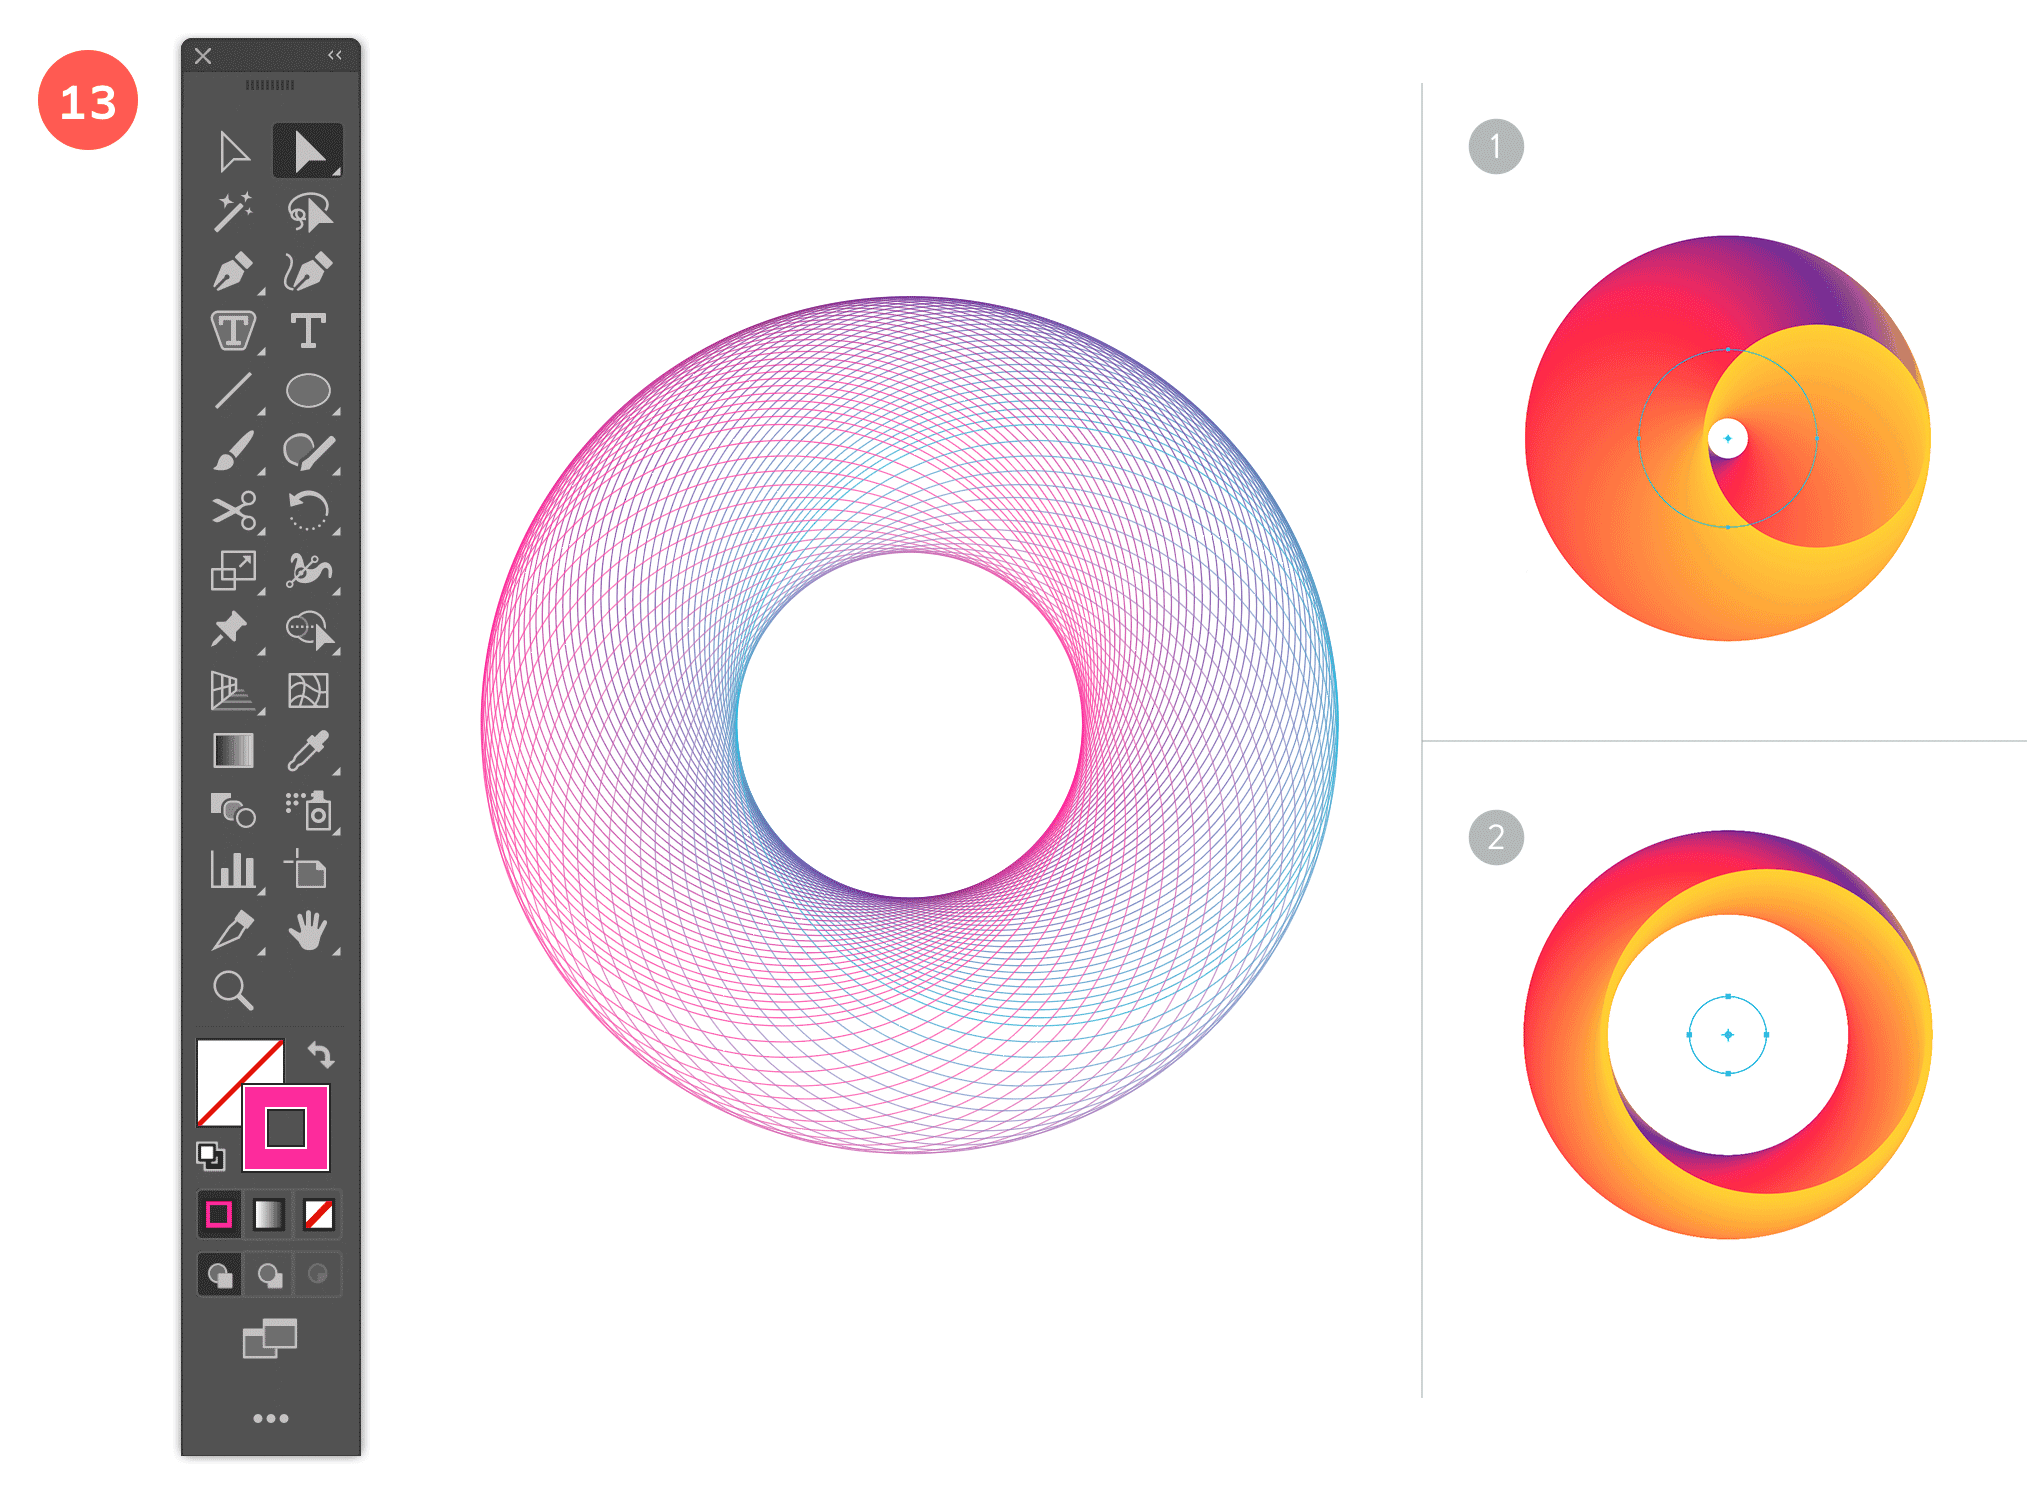
Task: Select the Type tool
Action: 308,331
